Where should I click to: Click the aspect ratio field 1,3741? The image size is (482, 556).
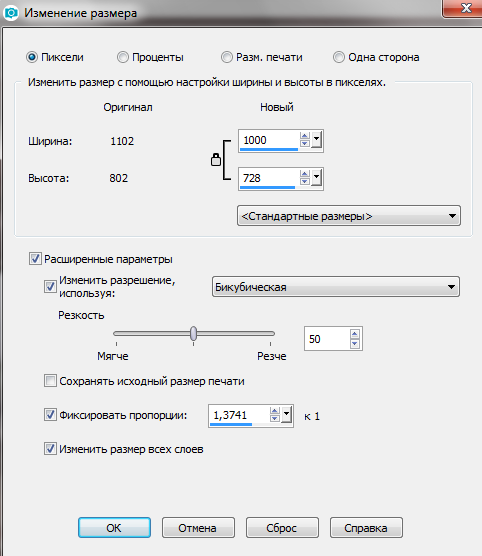coord(239,415)
